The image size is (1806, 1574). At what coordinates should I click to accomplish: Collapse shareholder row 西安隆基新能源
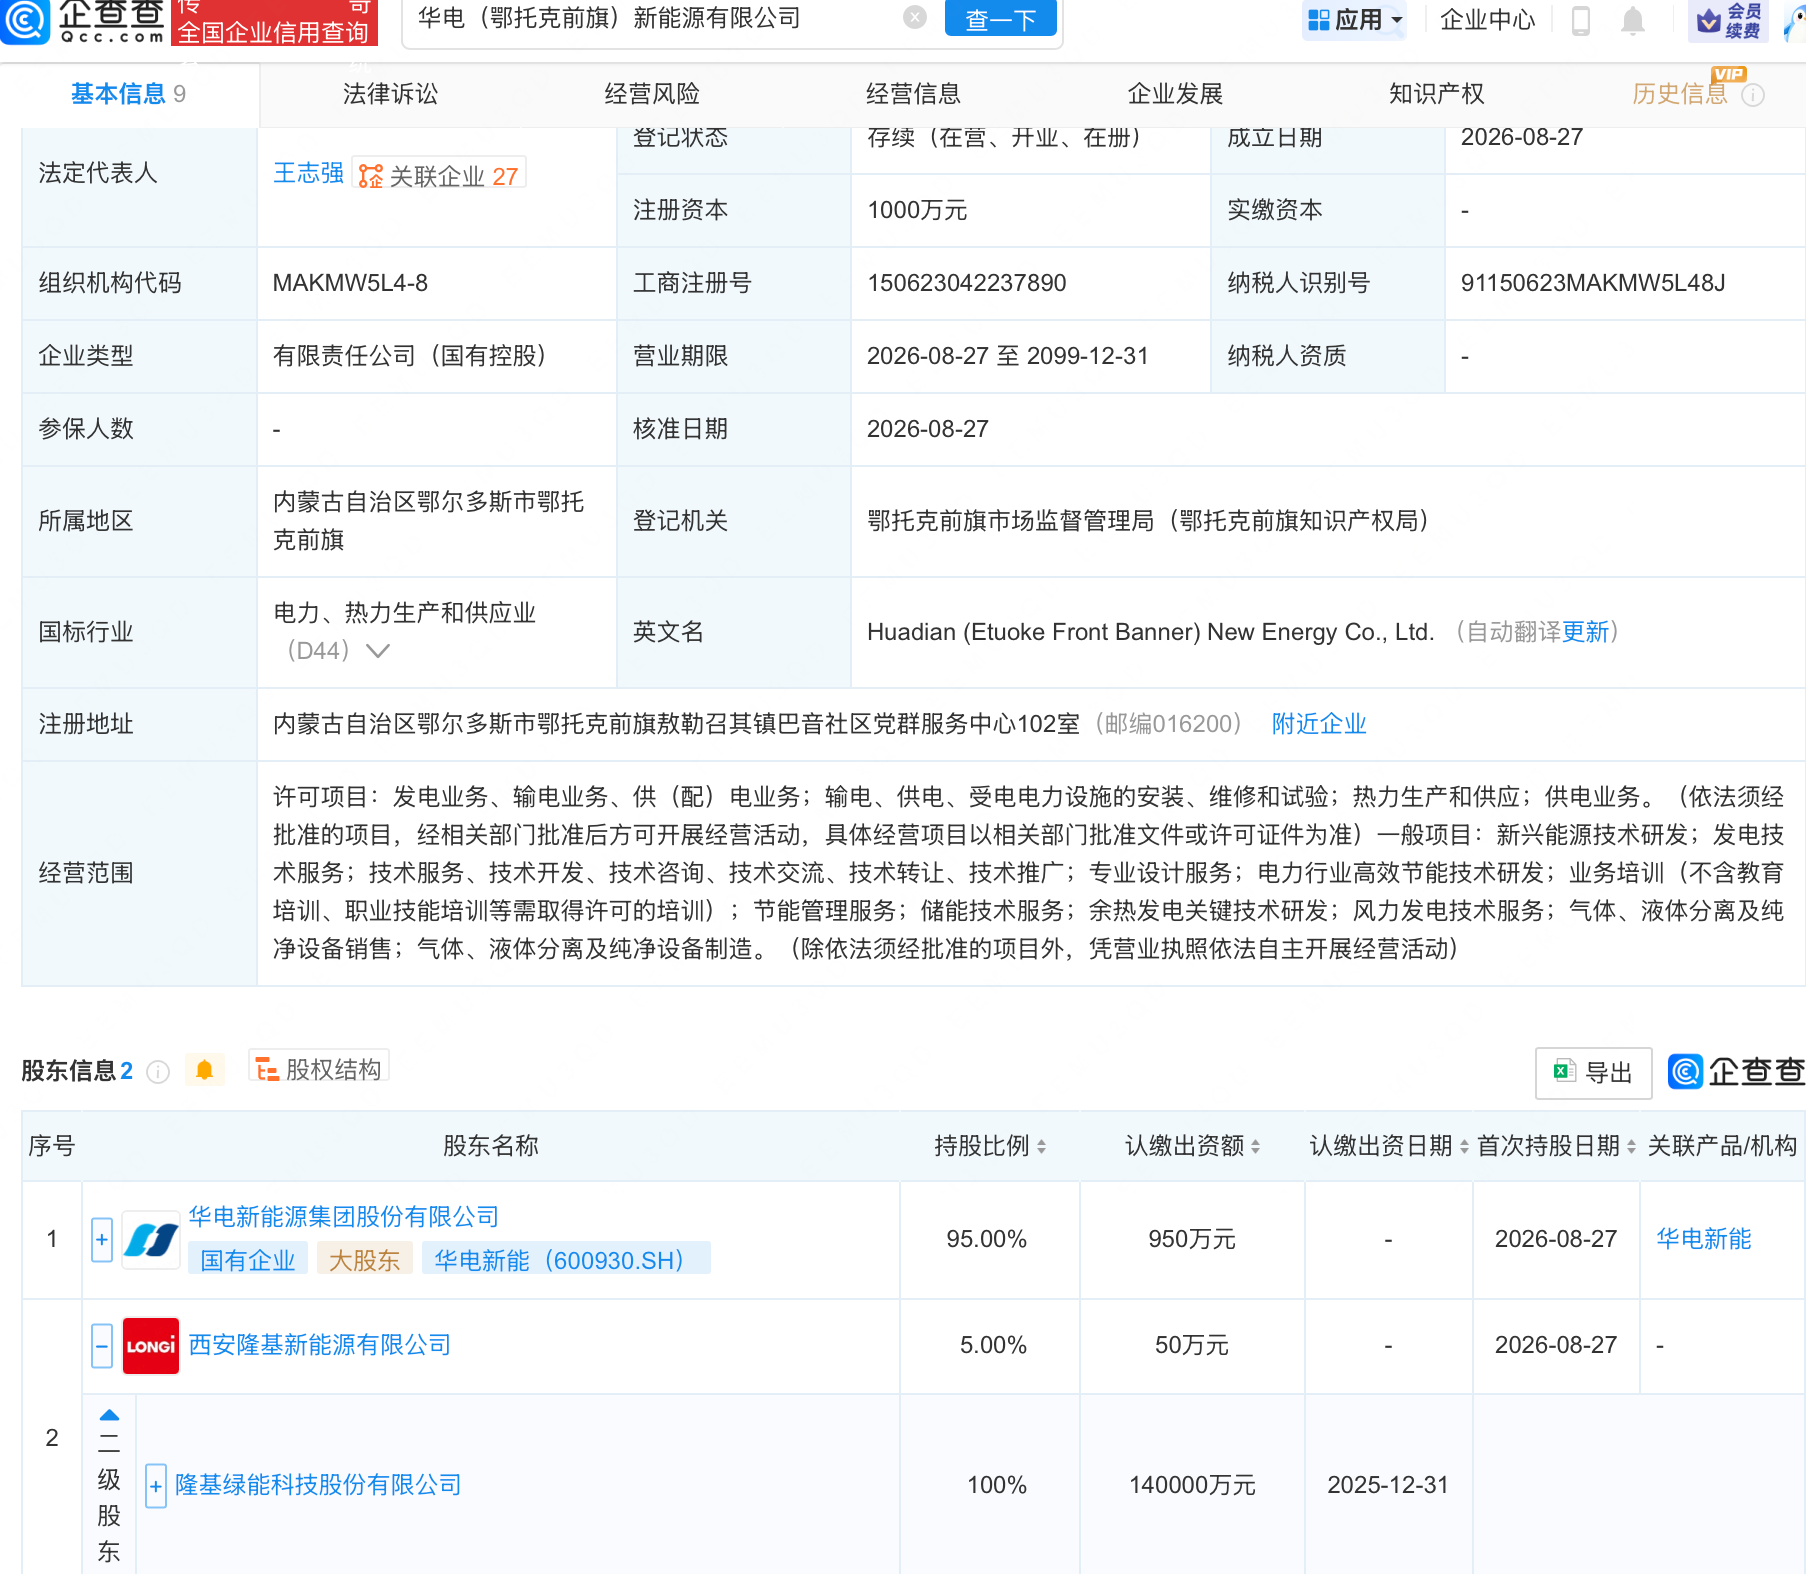pyautogui.click(x=102, y=1346)
